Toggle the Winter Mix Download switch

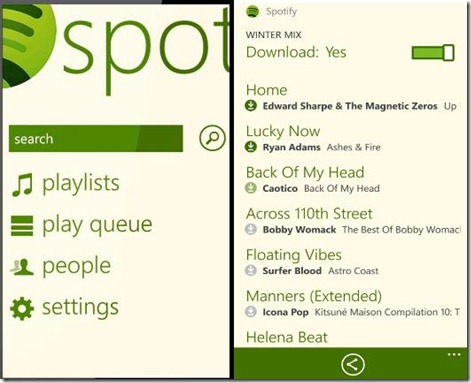coord(433,53)
